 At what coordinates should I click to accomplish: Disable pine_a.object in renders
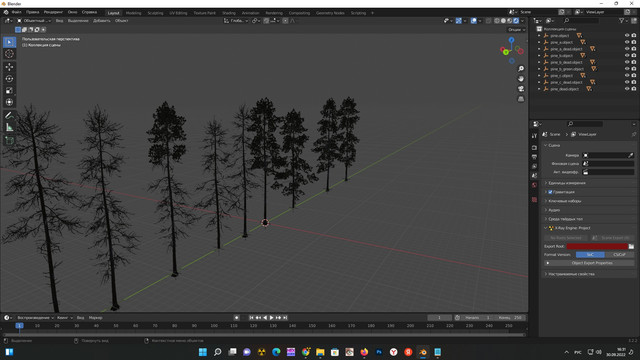634,42
